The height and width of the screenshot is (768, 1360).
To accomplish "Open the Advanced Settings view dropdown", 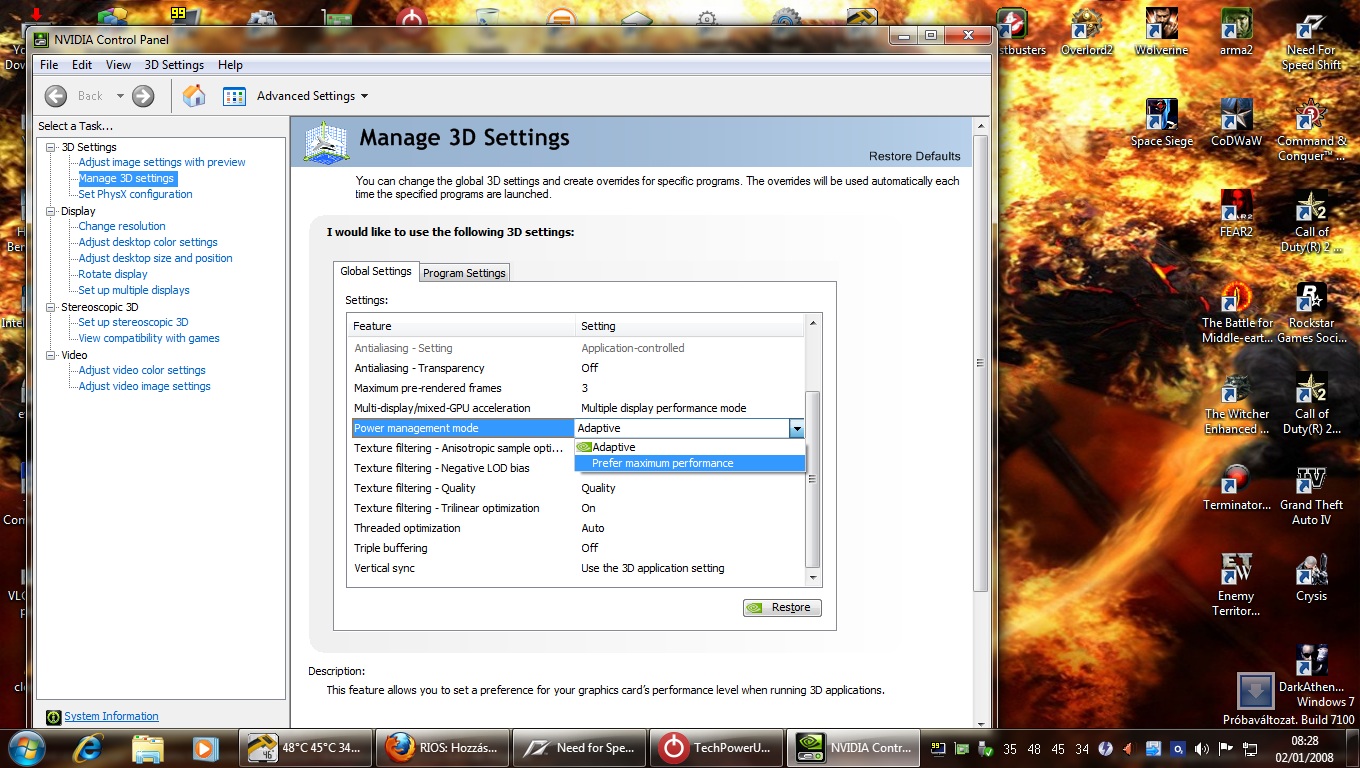I will 312,96.
